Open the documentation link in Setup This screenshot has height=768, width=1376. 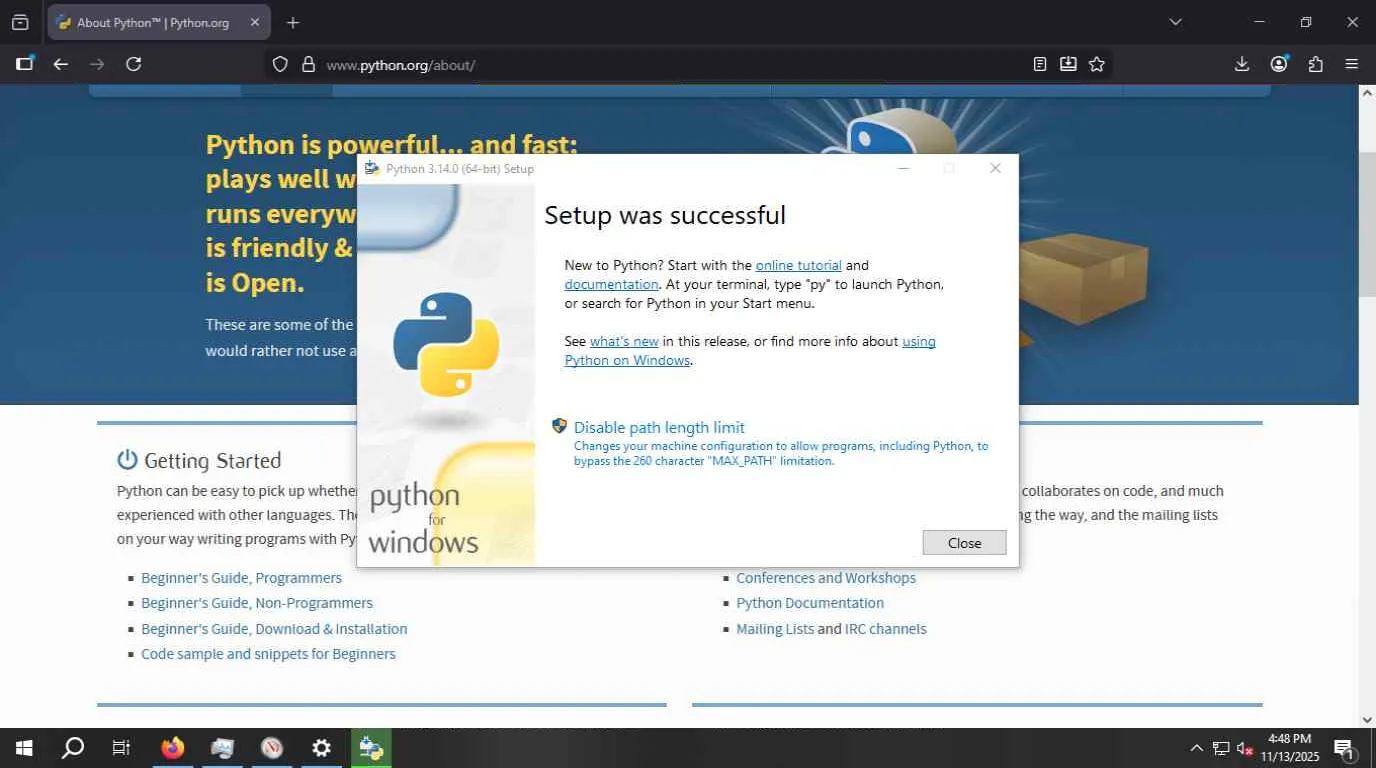pos(611,284)
